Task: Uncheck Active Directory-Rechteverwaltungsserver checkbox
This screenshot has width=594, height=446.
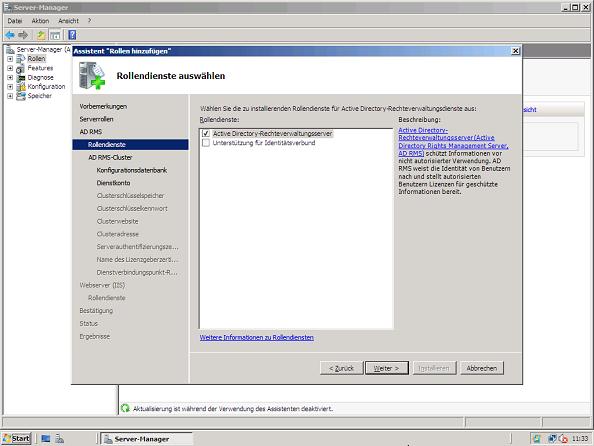Action: tap(206, 133)
